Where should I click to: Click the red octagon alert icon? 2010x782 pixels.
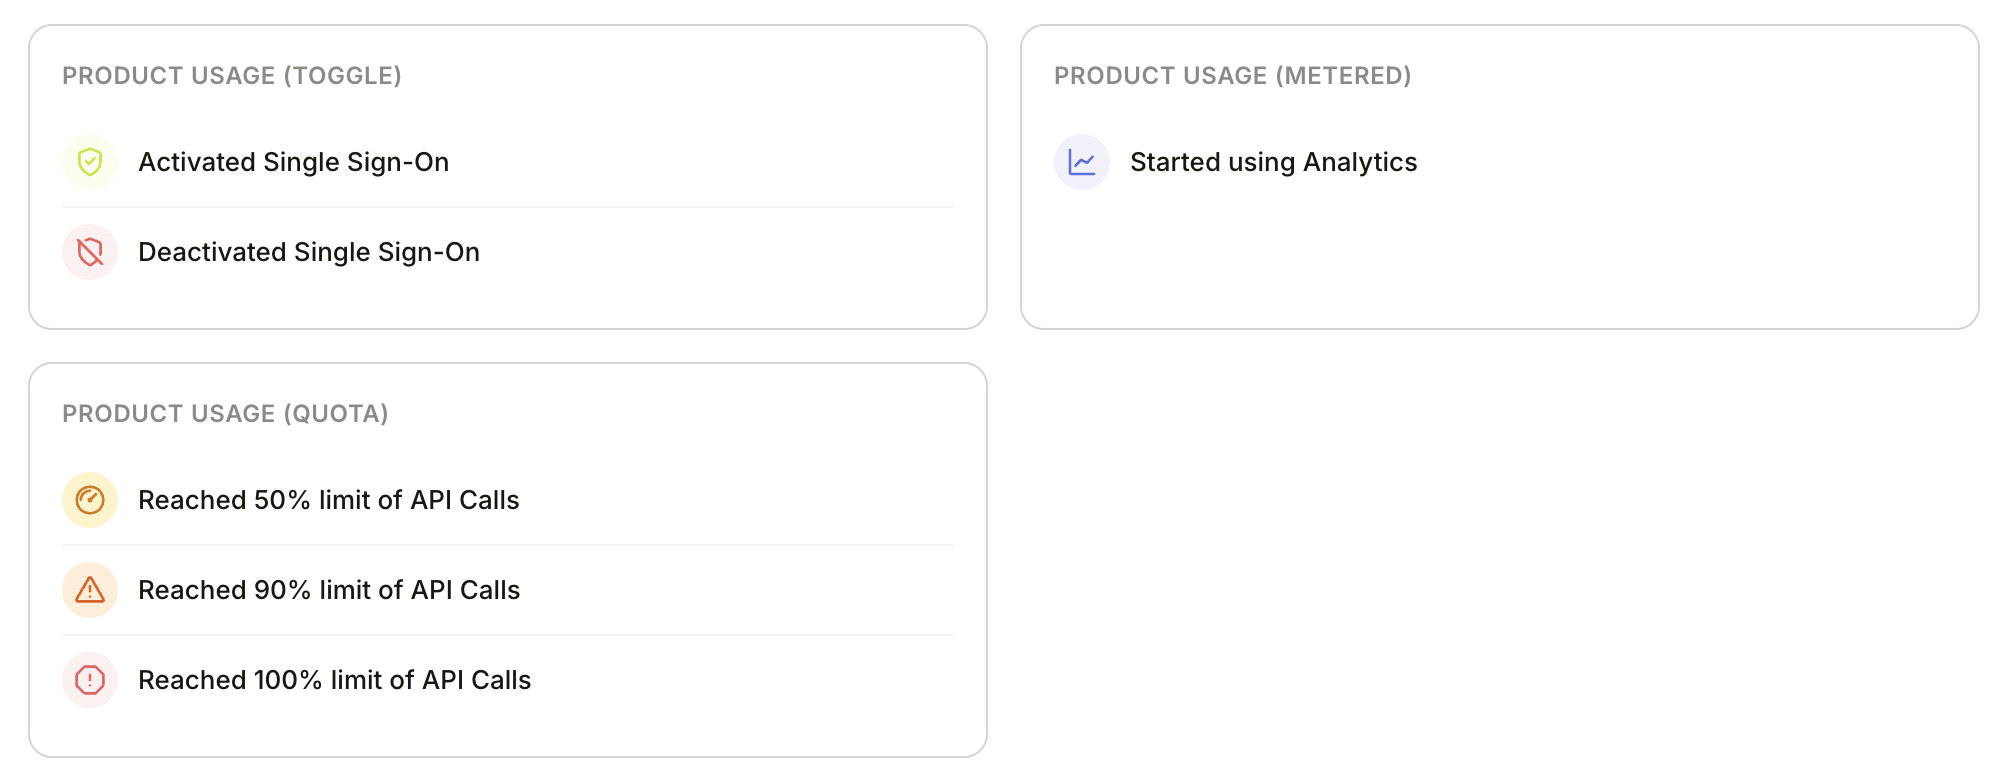pyautogui.click(x=90, y=680)
